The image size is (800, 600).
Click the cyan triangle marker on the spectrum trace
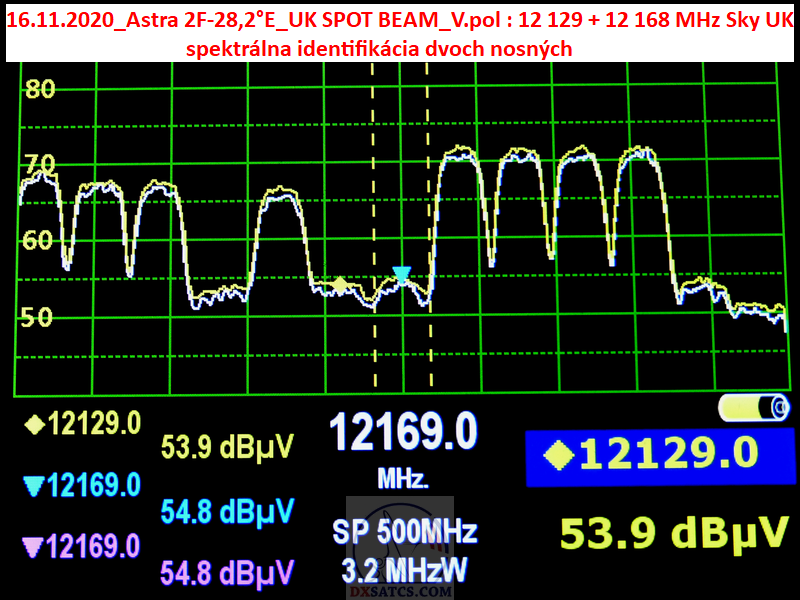coord(401,274)
